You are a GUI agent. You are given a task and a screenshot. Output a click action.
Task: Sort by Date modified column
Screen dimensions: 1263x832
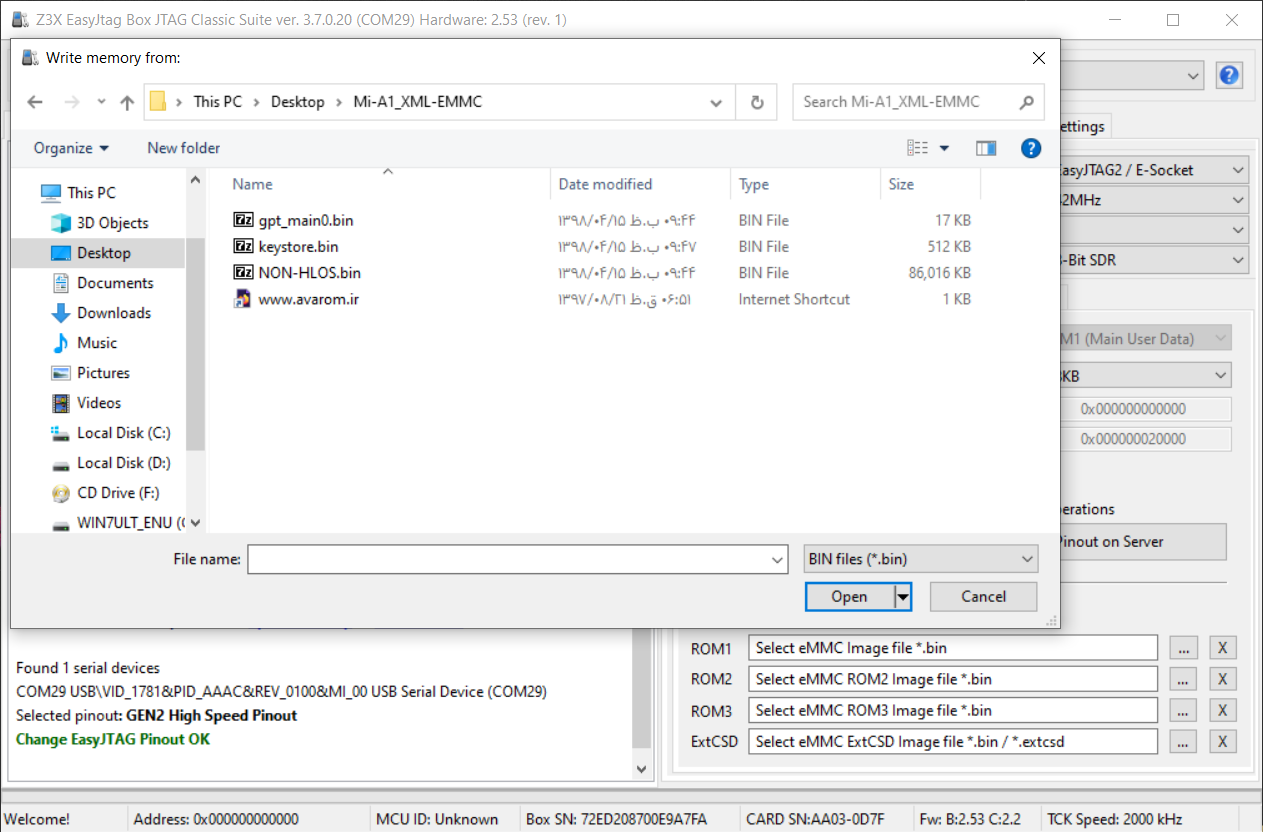coord(605,184)
